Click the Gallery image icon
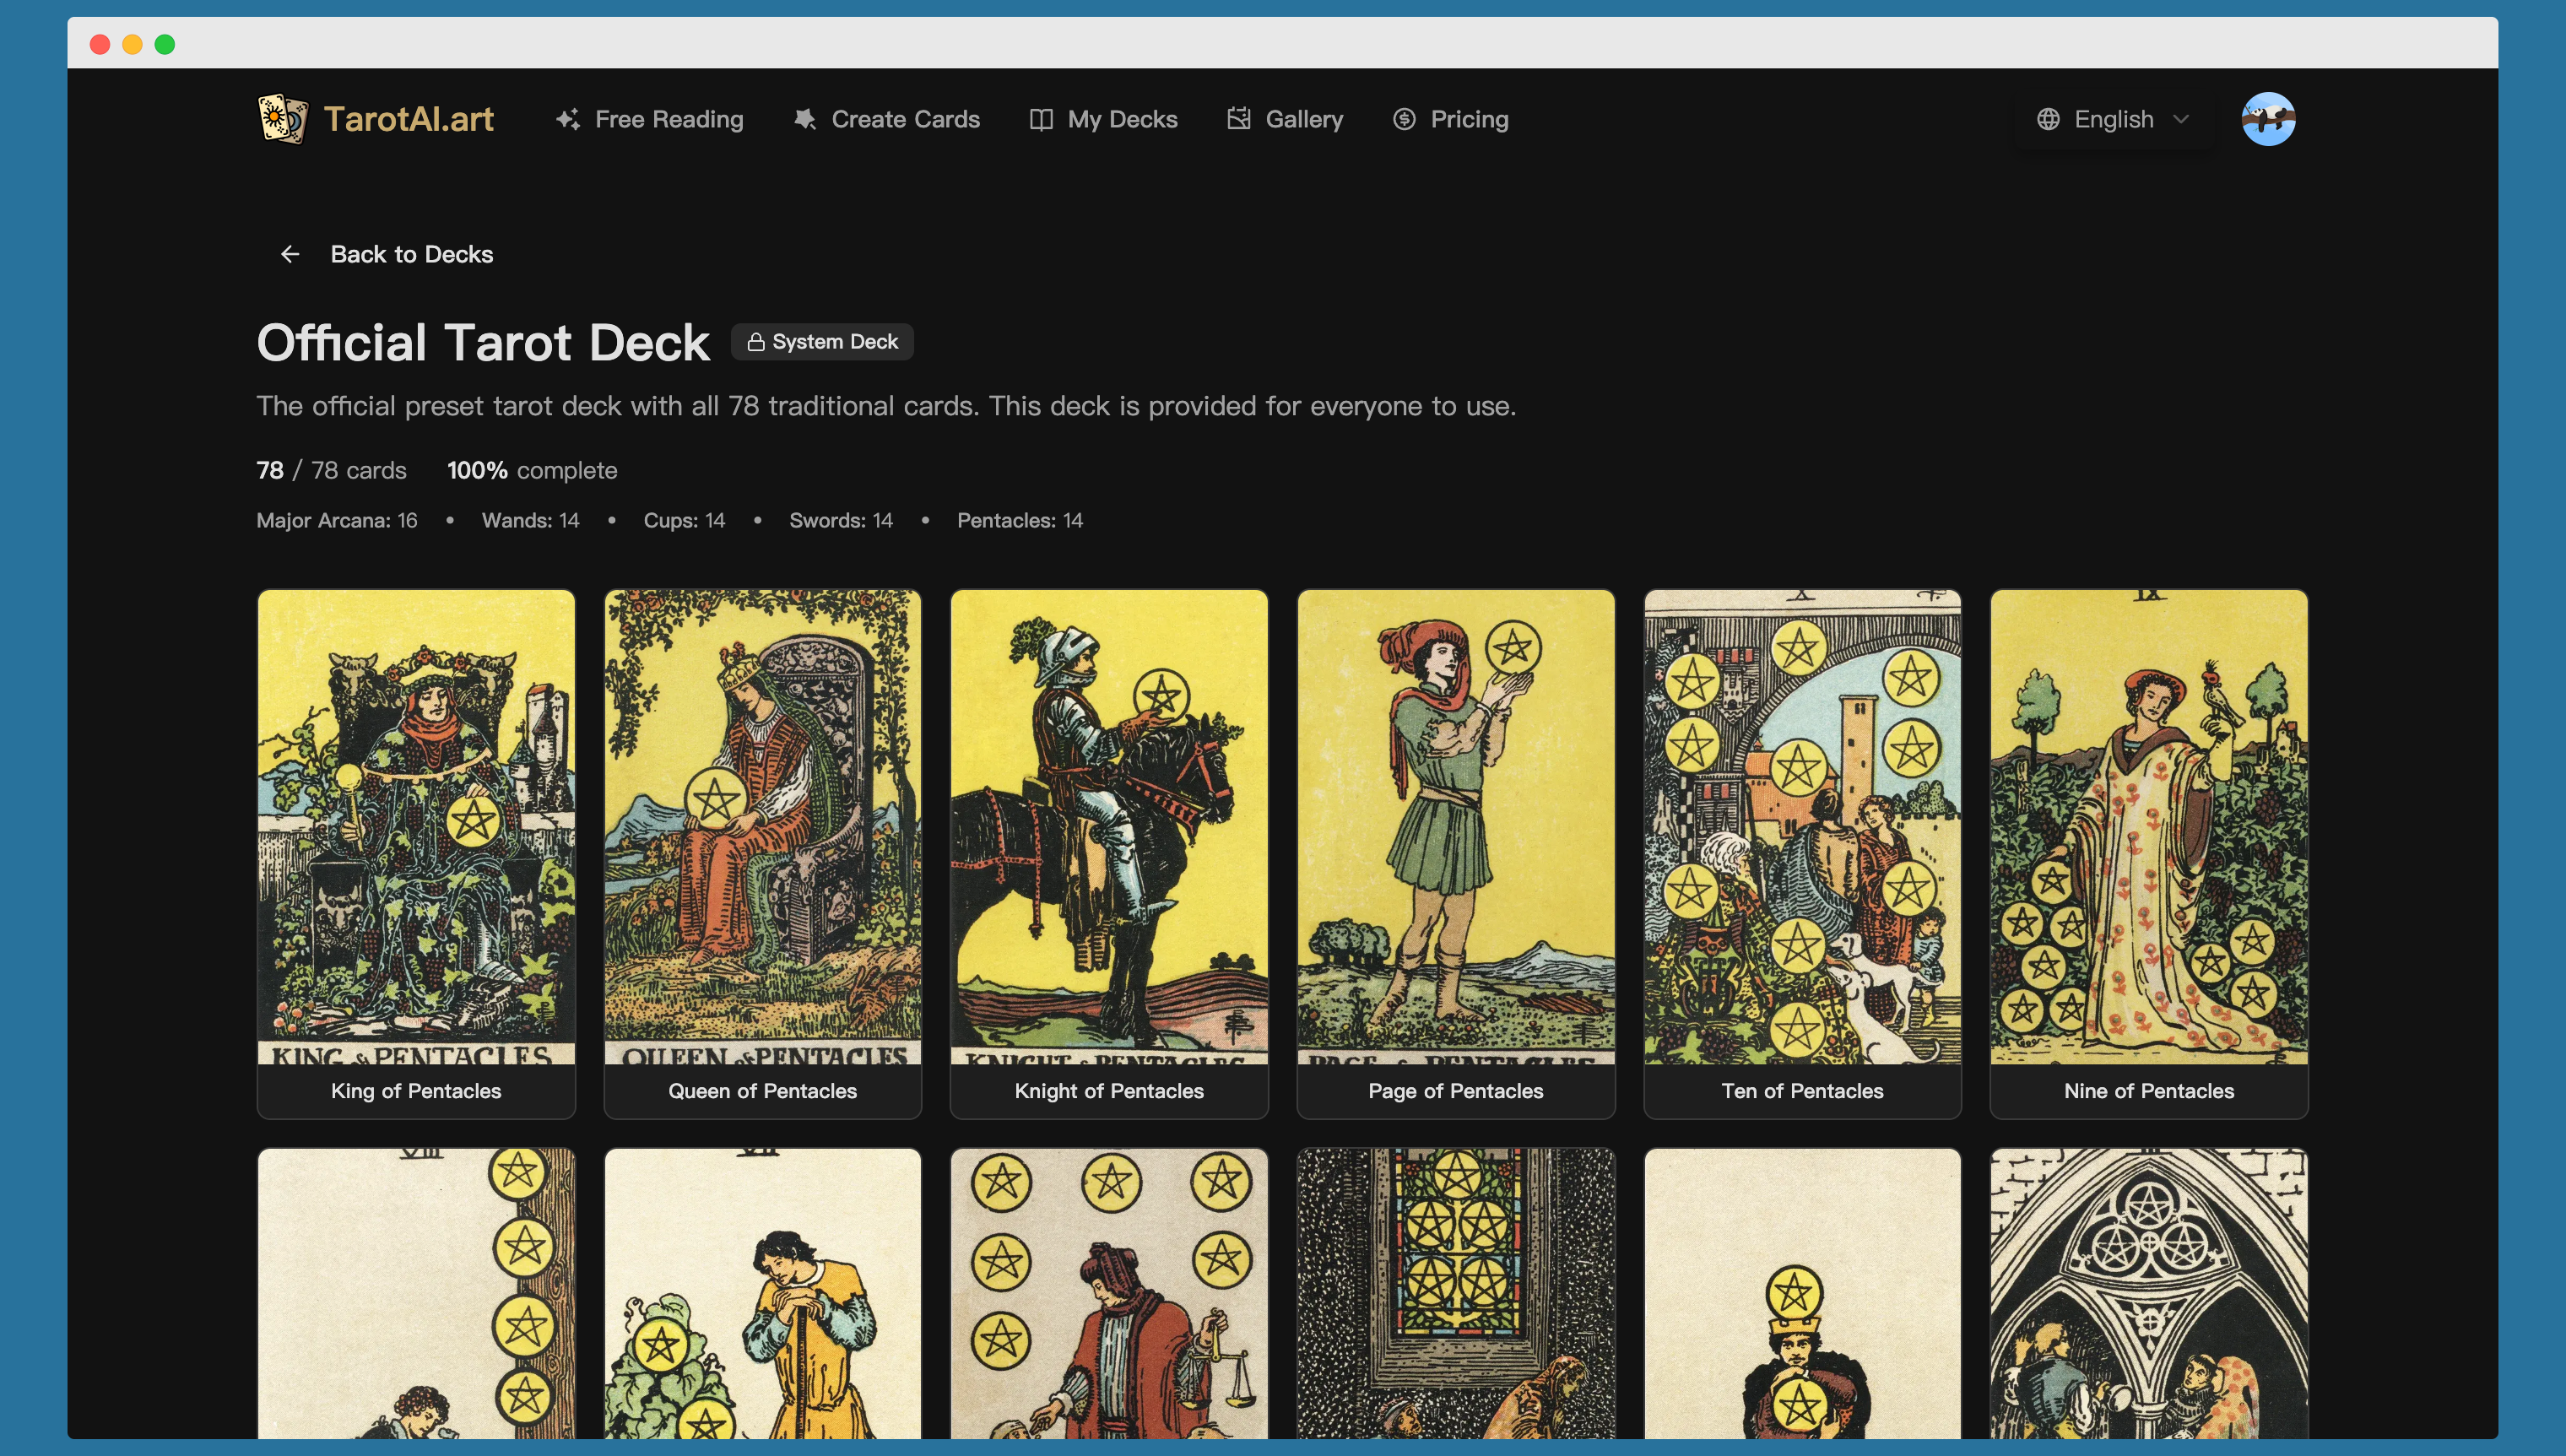This screenshot has height=1456, width=2566. 1239,119
